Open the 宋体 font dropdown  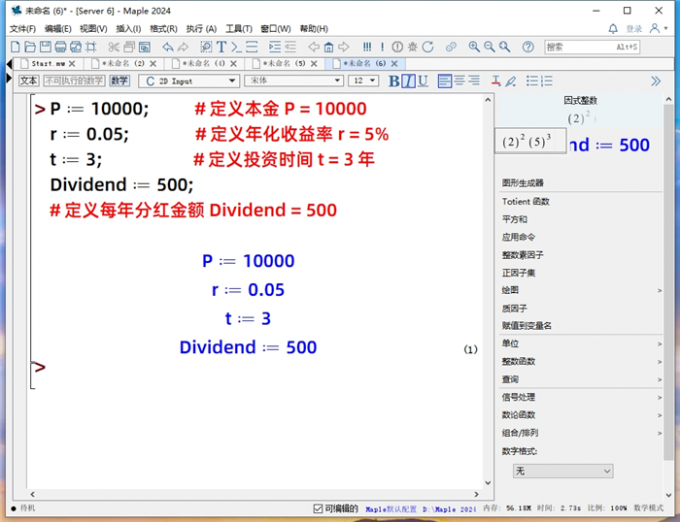click(292, 81)
